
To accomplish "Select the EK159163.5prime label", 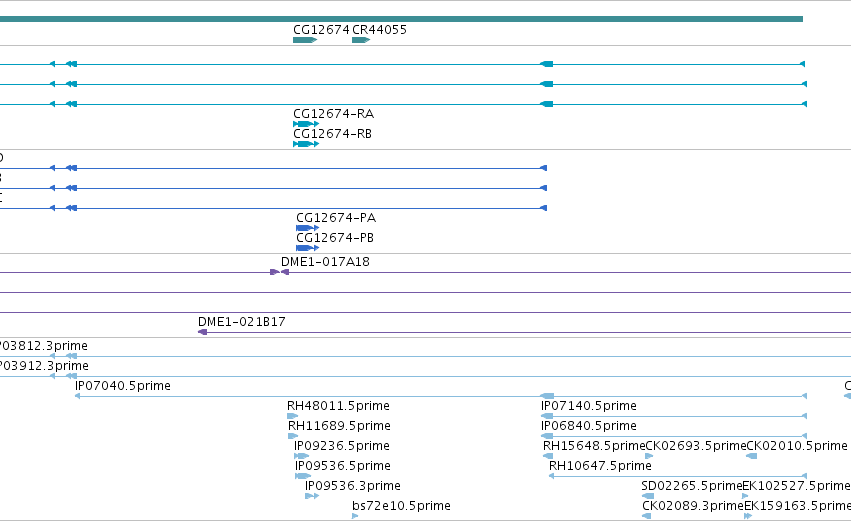I will coord(797,506).
